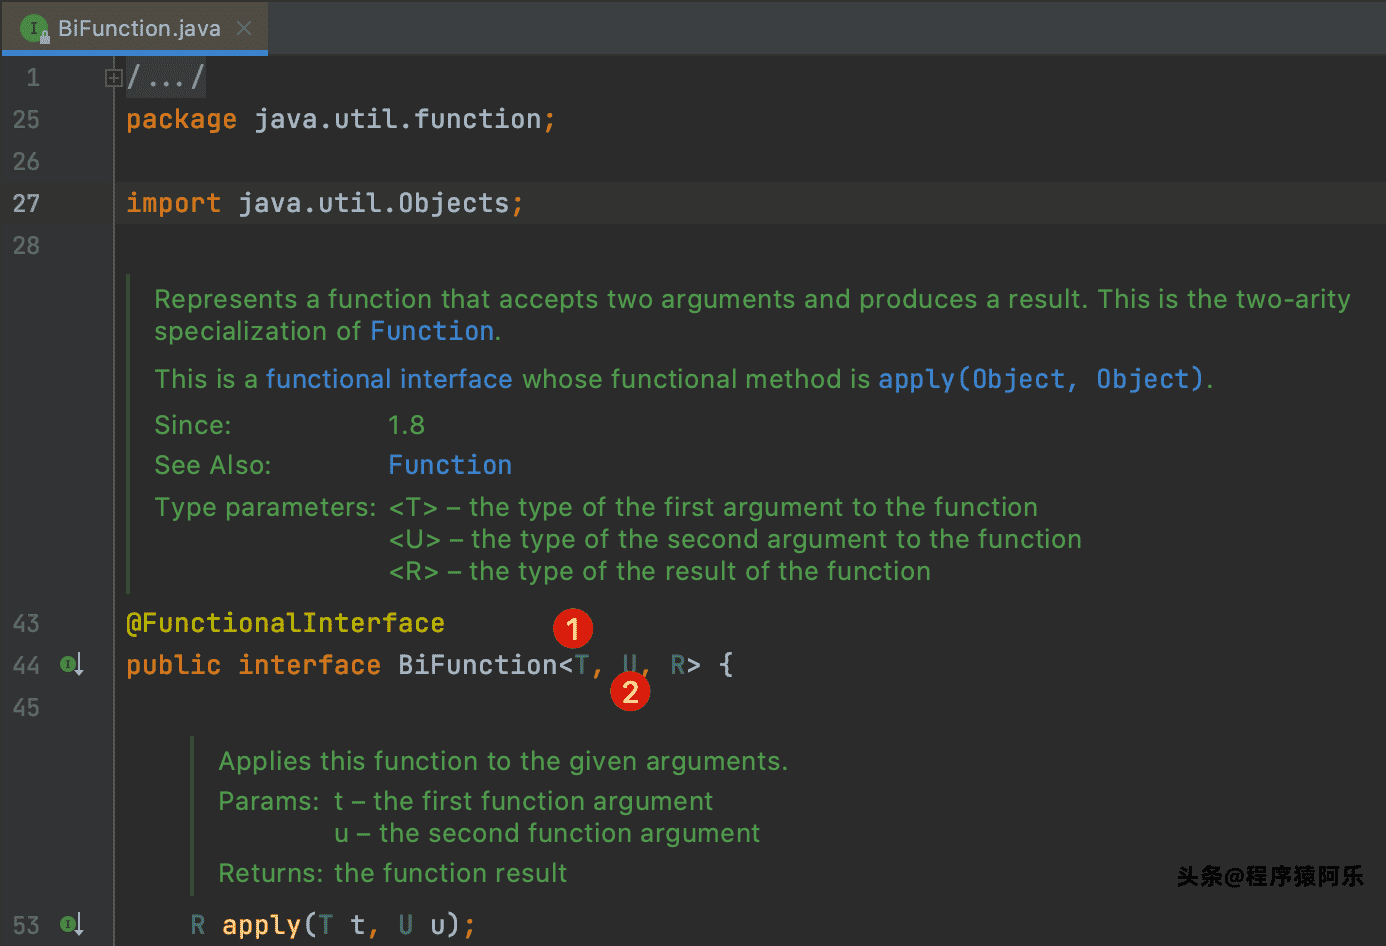Image resolution: width=1386 pixels, height=946 pixels.
Task: Click line number 45 in the gutter
Action: (26, 707)
